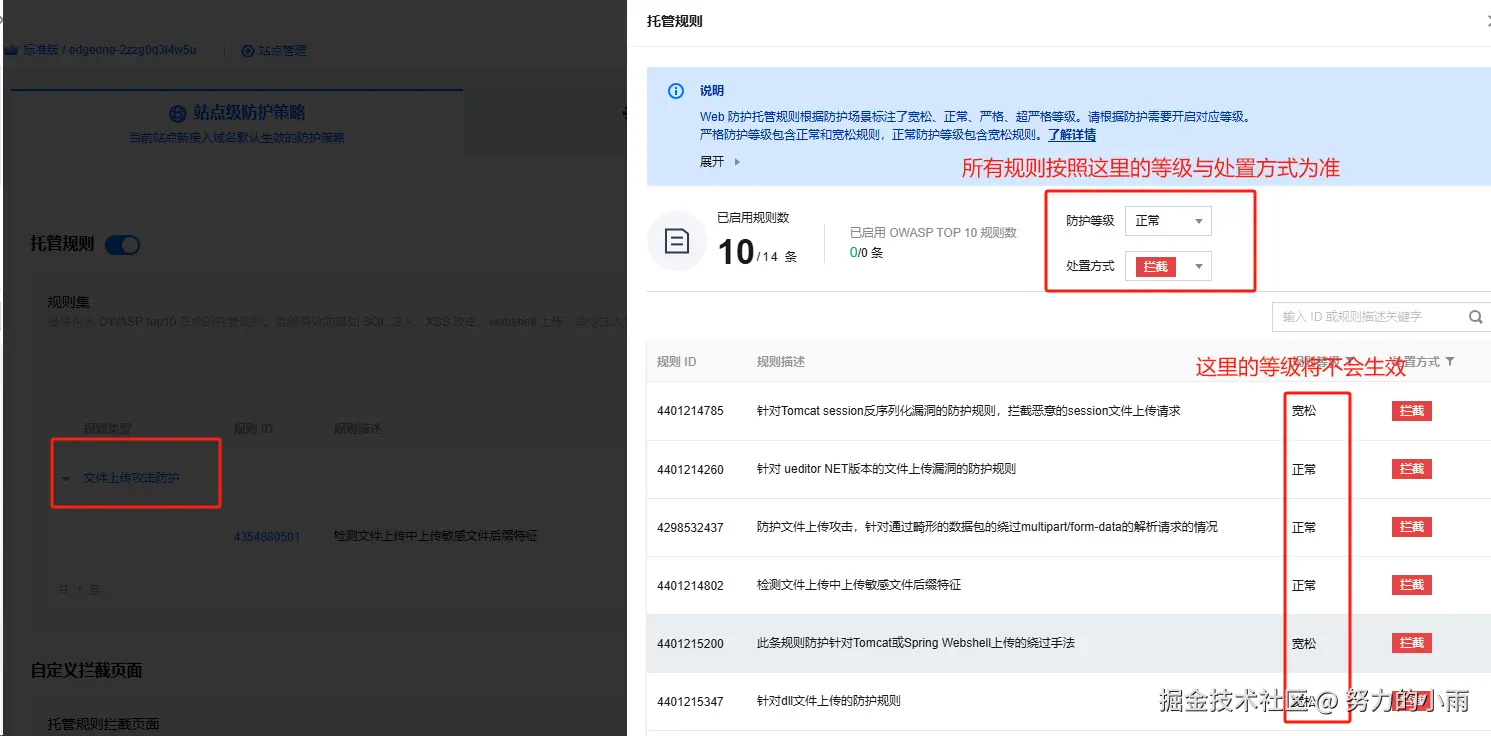Click 拦截 button for rule 4401214802

click(x=1411, y=585)
